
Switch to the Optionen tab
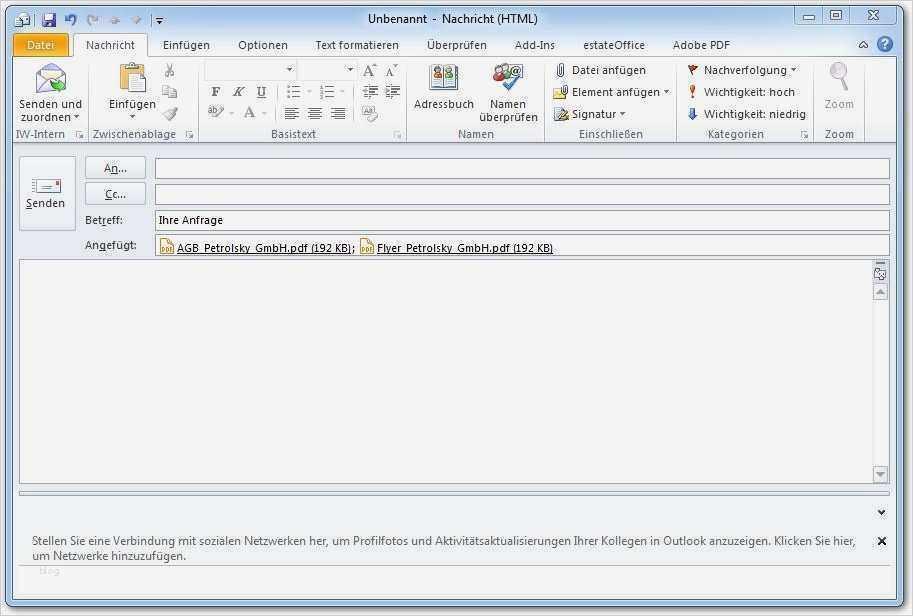point(263,45)
